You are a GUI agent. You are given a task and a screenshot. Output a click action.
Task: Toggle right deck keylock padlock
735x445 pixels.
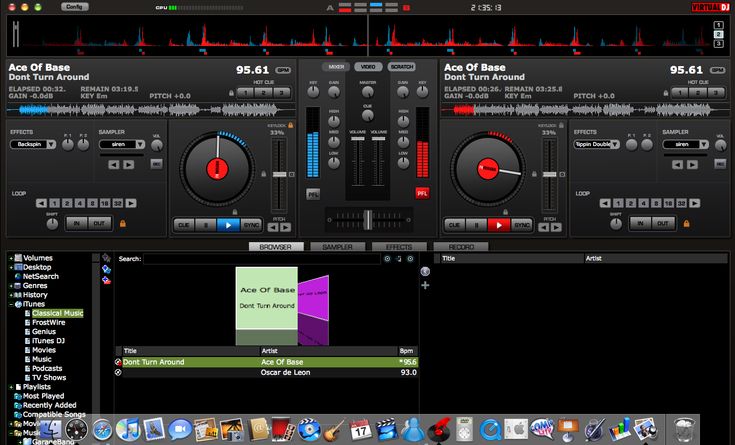tap(561, 125)
